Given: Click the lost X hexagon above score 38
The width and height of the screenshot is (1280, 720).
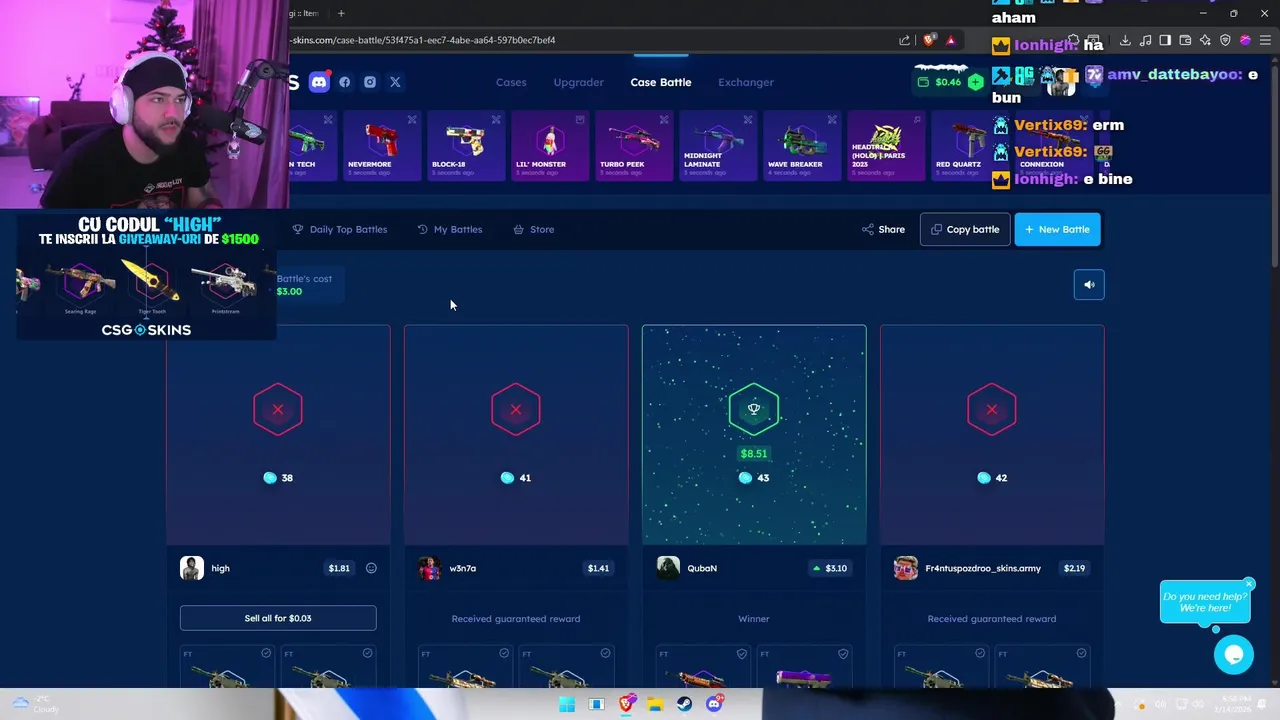Looking at the screenshot, I should [x=278, y=409].
